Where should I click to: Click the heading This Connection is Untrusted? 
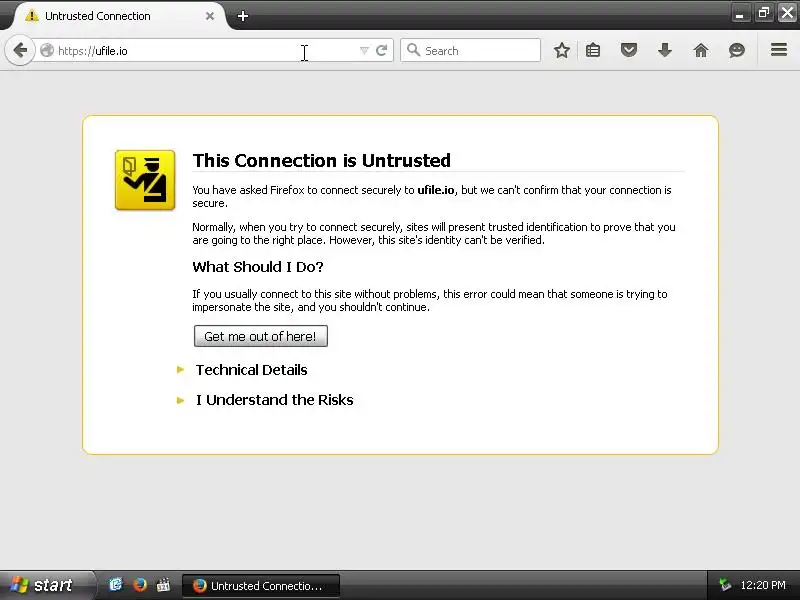point(321,160)
